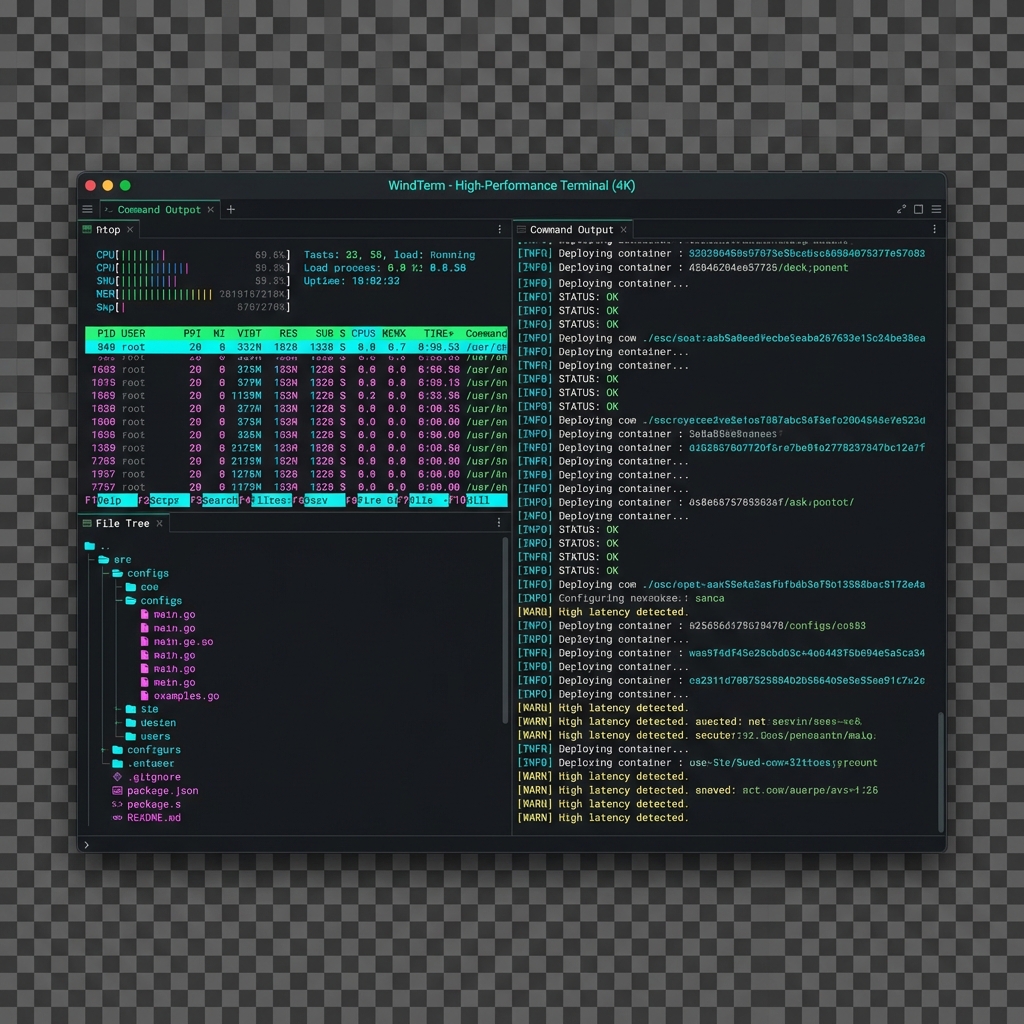Click the README.md file icon
The width and height of the screenshot is (1024, 1024).
(117, 818)
